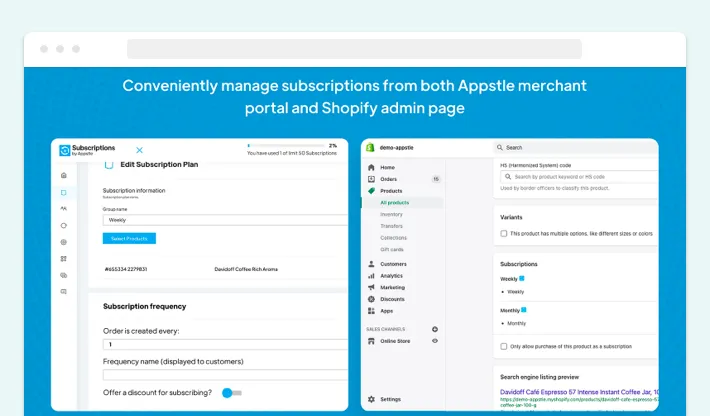Open Customers in Shopify navigation
This screenshot has width=710, height=416.
(x=393, y=264)
